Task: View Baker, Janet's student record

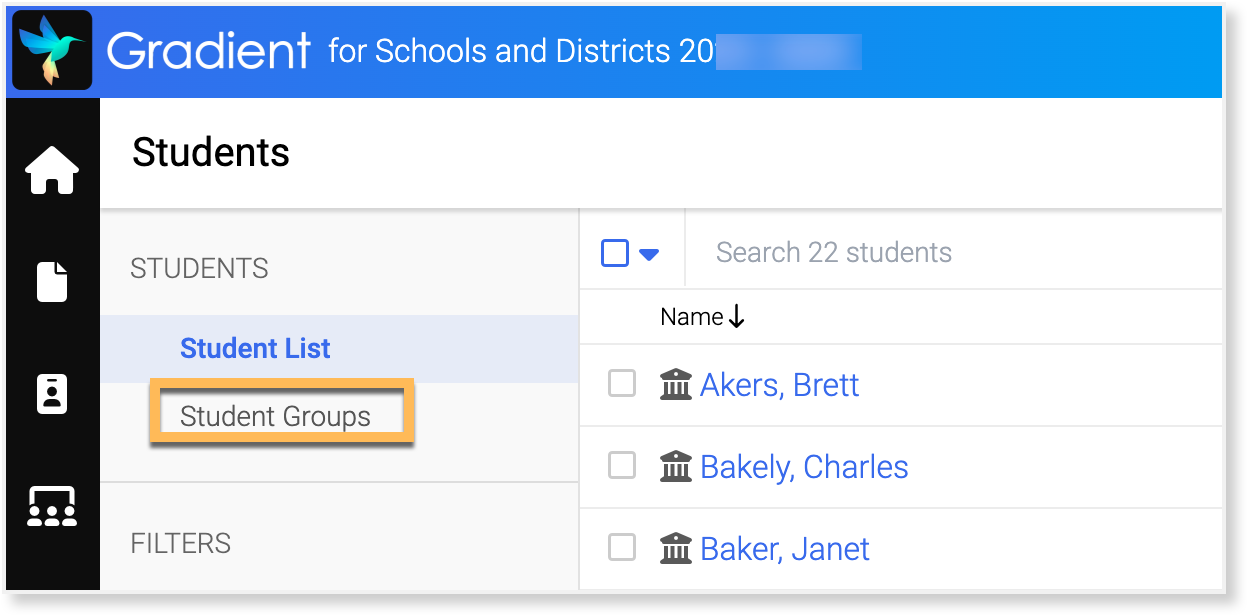Action: tap(785, 549)
